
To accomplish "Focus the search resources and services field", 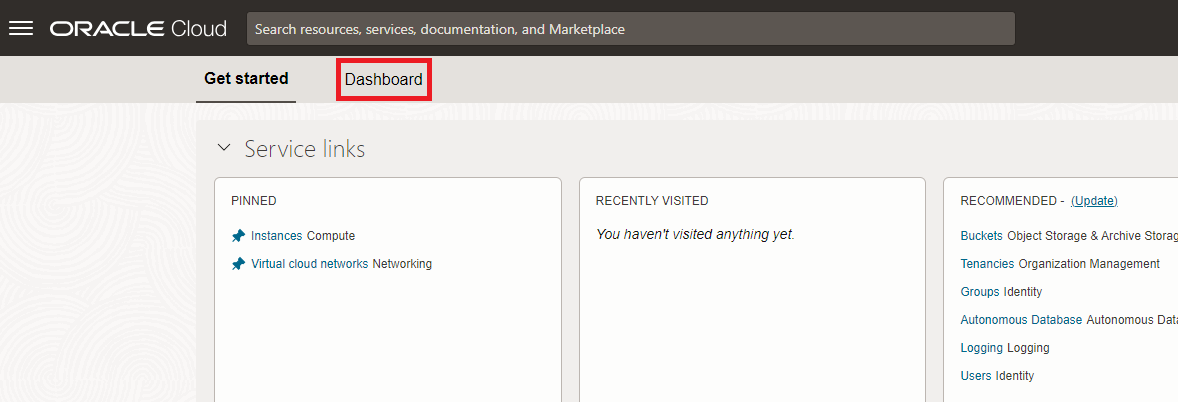I will 630,29.
